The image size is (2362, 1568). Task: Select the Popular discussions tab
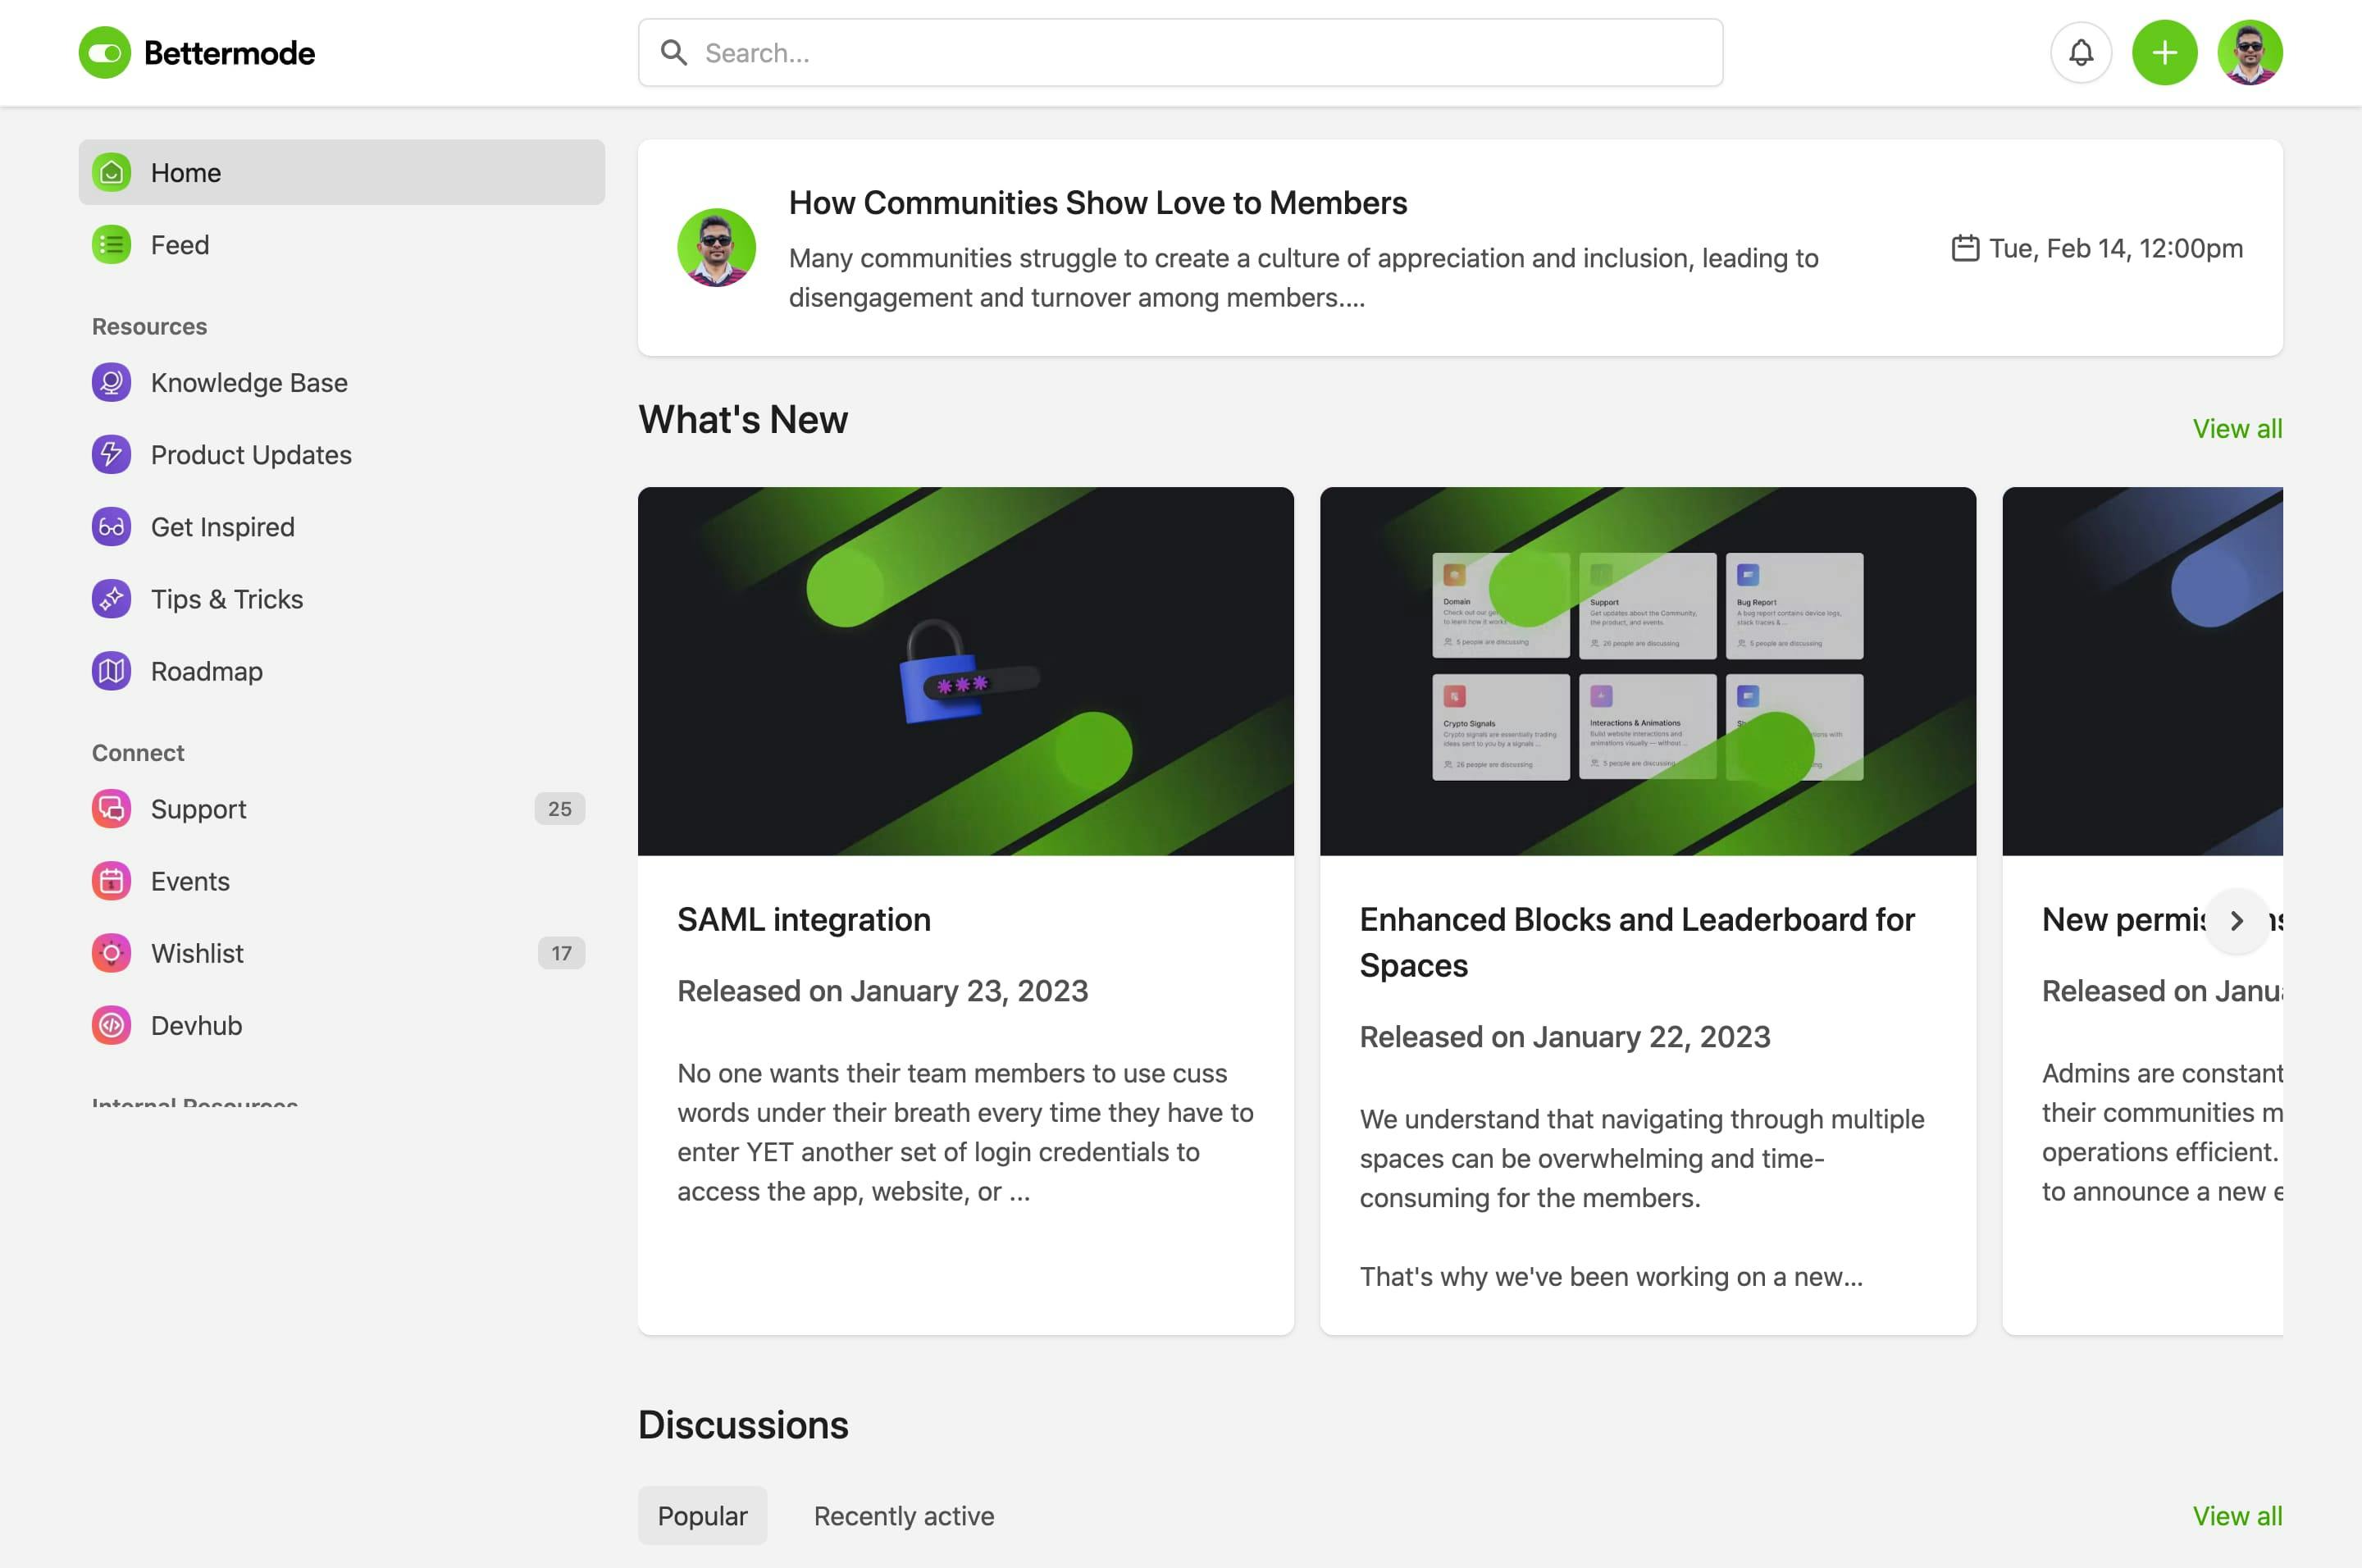click(x=702, y=1516)
